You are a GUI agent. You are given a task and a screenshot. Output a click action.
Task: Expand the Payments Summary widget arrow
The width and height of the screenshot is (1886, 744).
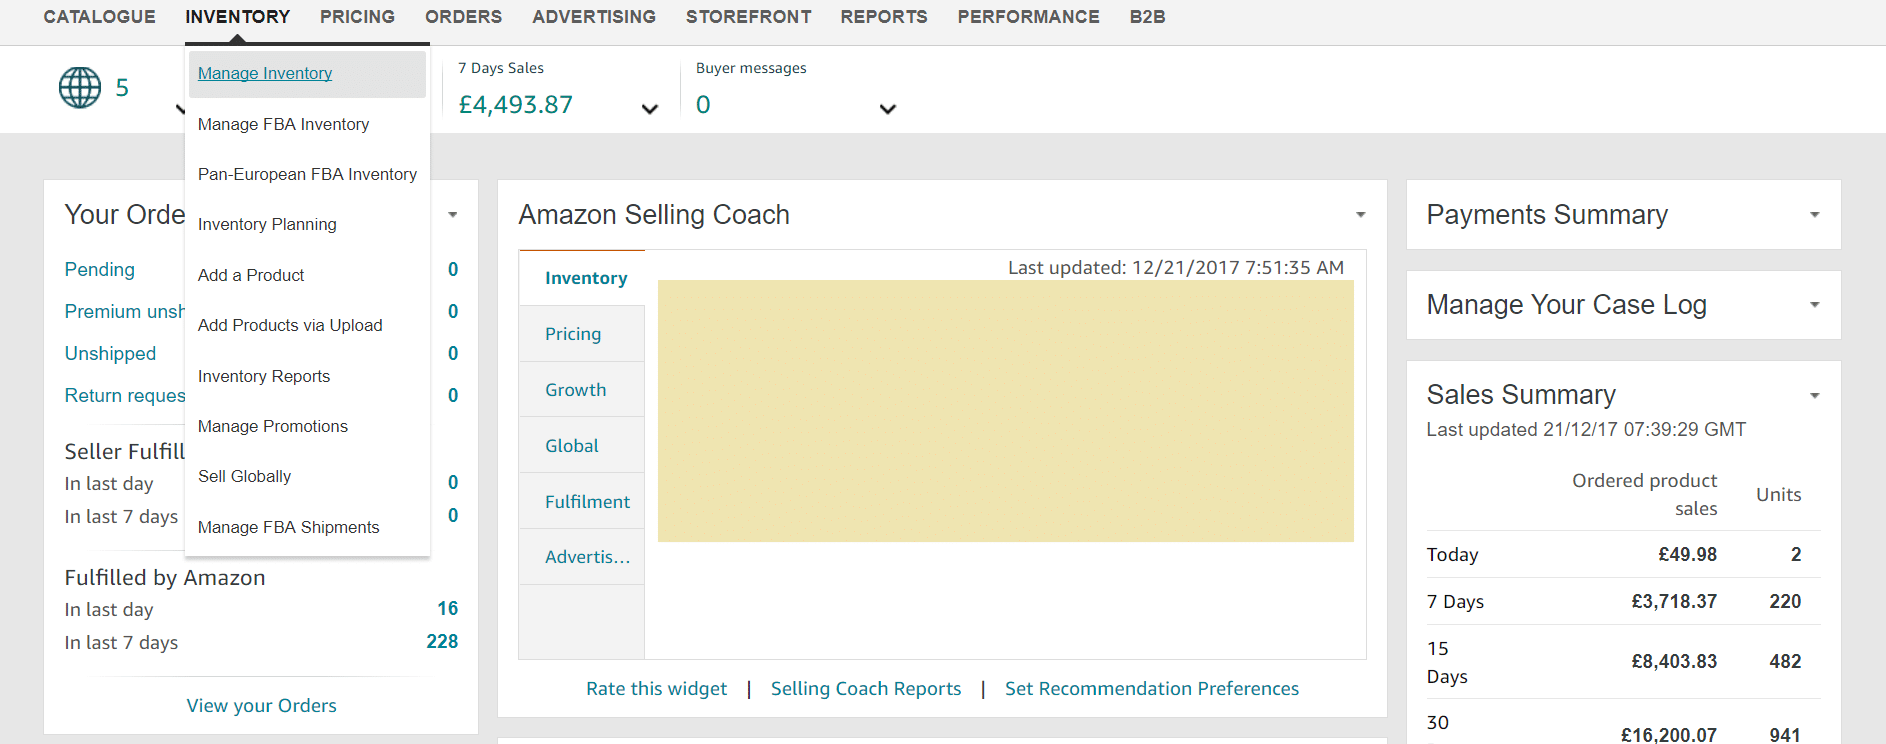1814,215
